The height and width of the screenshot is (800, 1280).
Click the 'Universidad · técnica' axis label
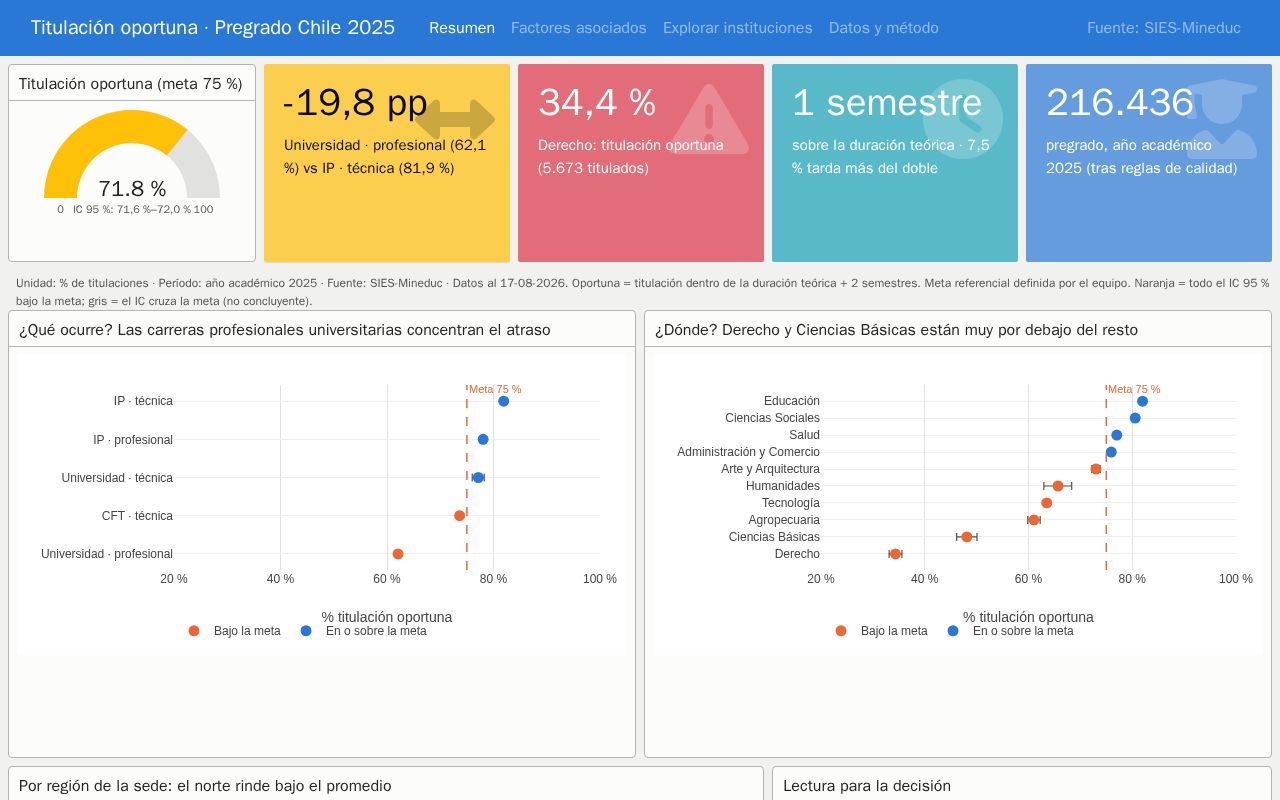coord(117,478)
